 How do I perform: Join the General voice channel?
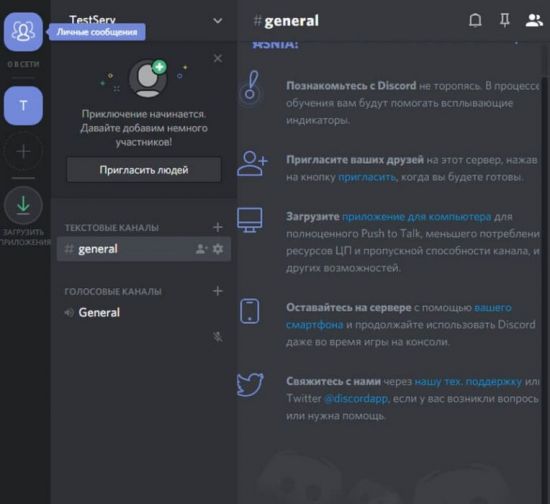point(99,312)
